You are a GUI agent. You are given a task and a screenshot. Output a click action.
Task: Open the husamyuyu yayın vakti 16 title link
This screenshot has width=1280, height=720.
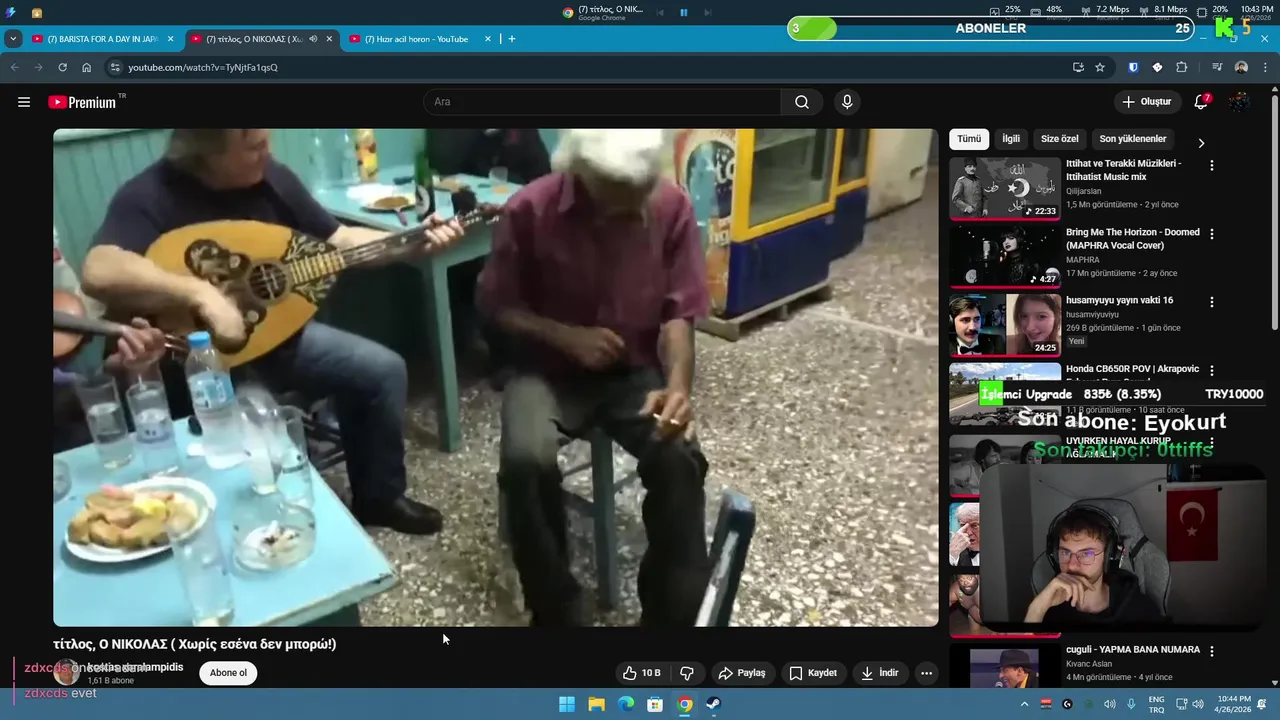pyautogui.click(x=1119, y=300)
